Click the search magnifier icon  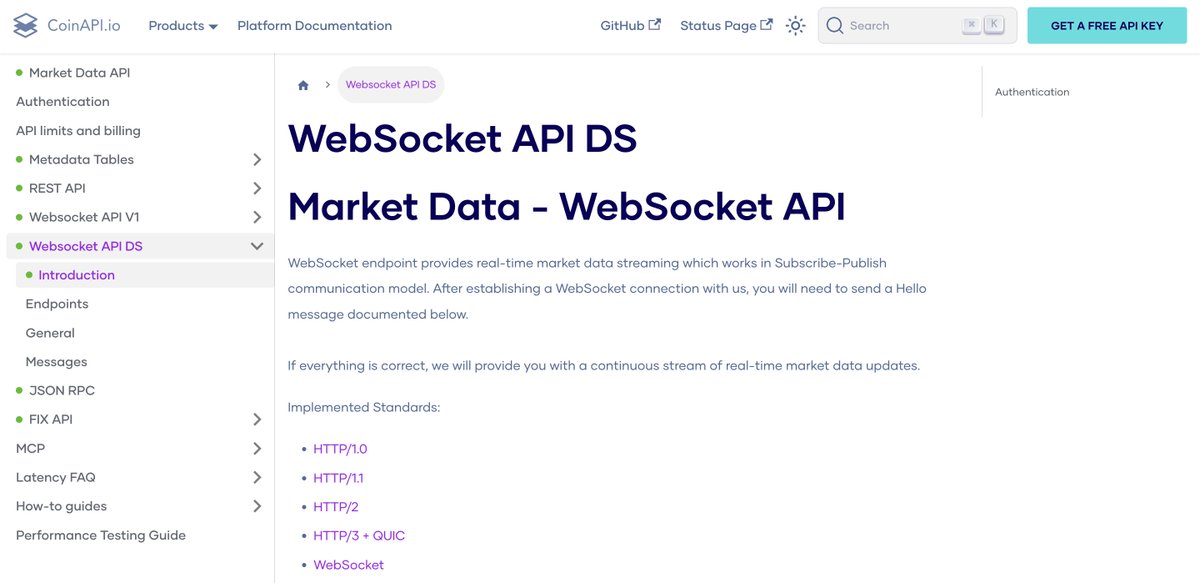point(835,25)
